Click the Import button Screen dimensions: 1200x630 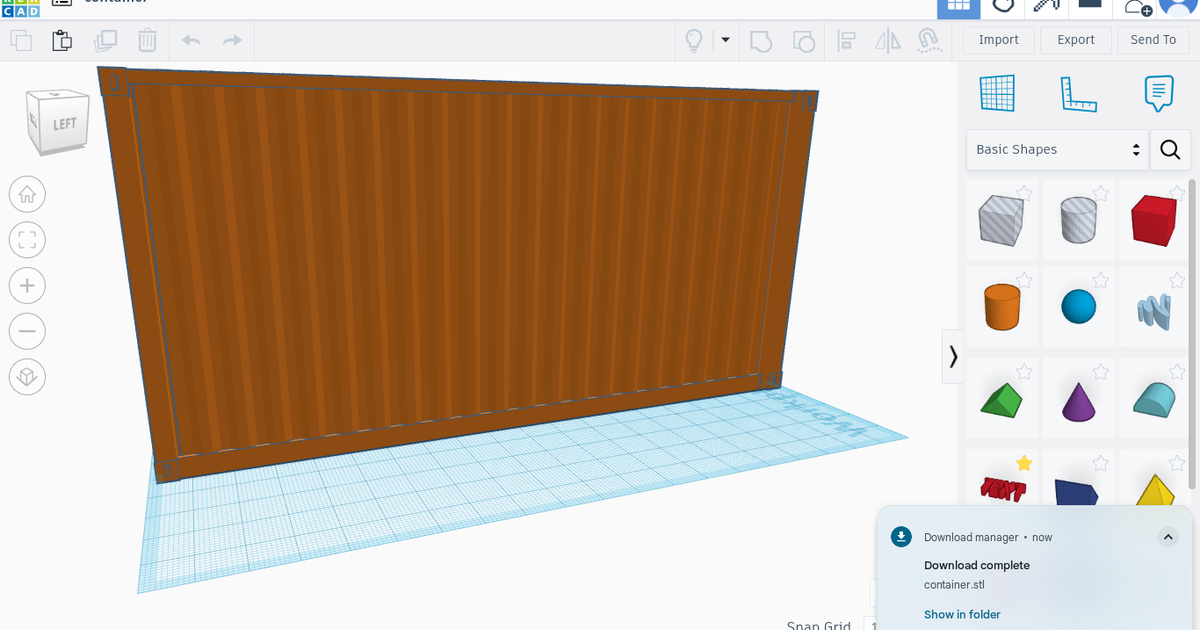coord(998,40)
